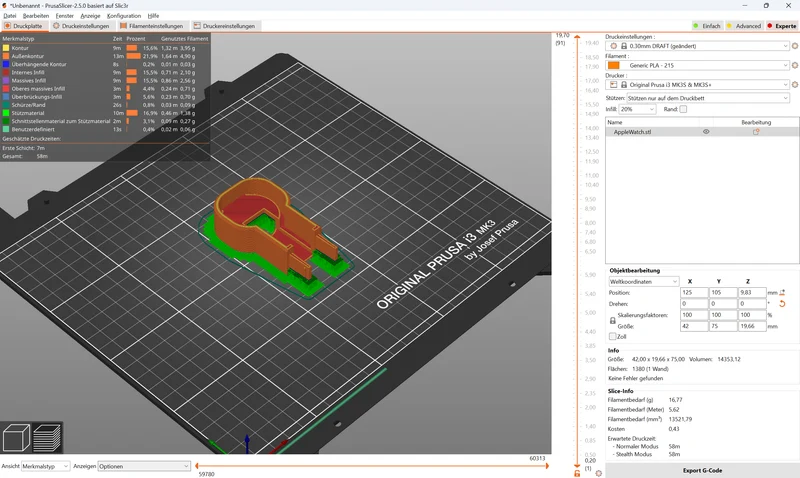800x478 pixels.
Task: Open the Weltkoordinaten dropdown
Action: [643, 282]
